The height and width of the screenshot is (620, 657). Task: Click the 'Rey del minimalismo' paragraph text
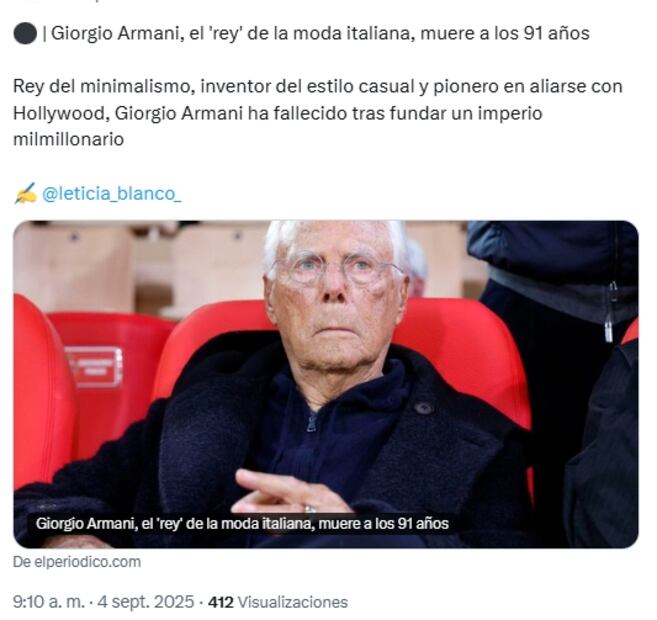(x=318, y=113)
